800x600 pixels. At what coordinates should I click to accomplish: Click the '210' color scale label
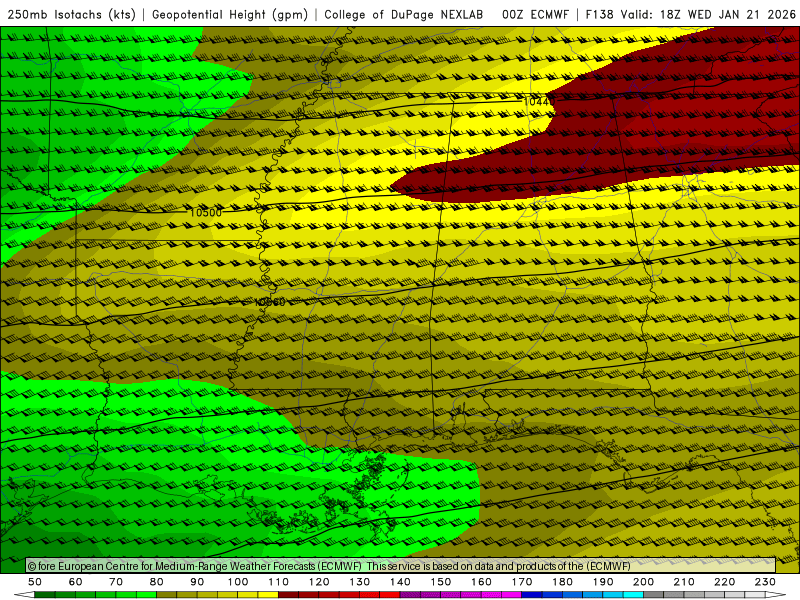point(684,582)
